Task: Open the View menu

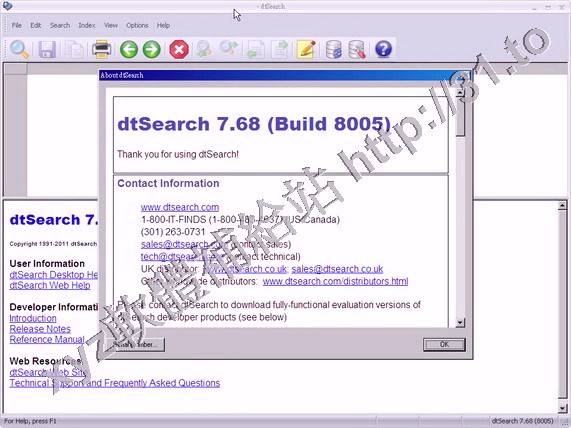Action: (x=111, y=25)
